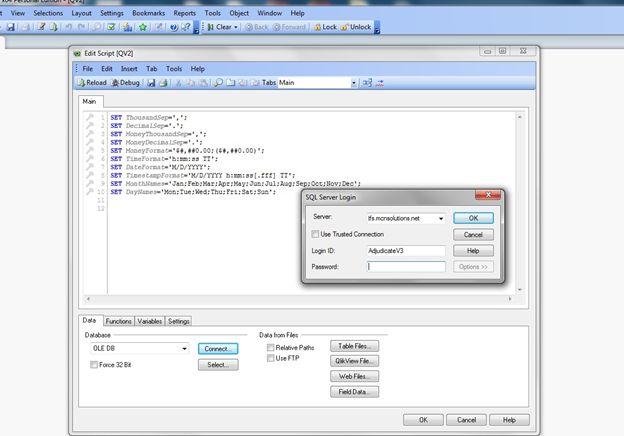
Task: Expand the Server combo box in SQL login
Action: pos(441,217)
